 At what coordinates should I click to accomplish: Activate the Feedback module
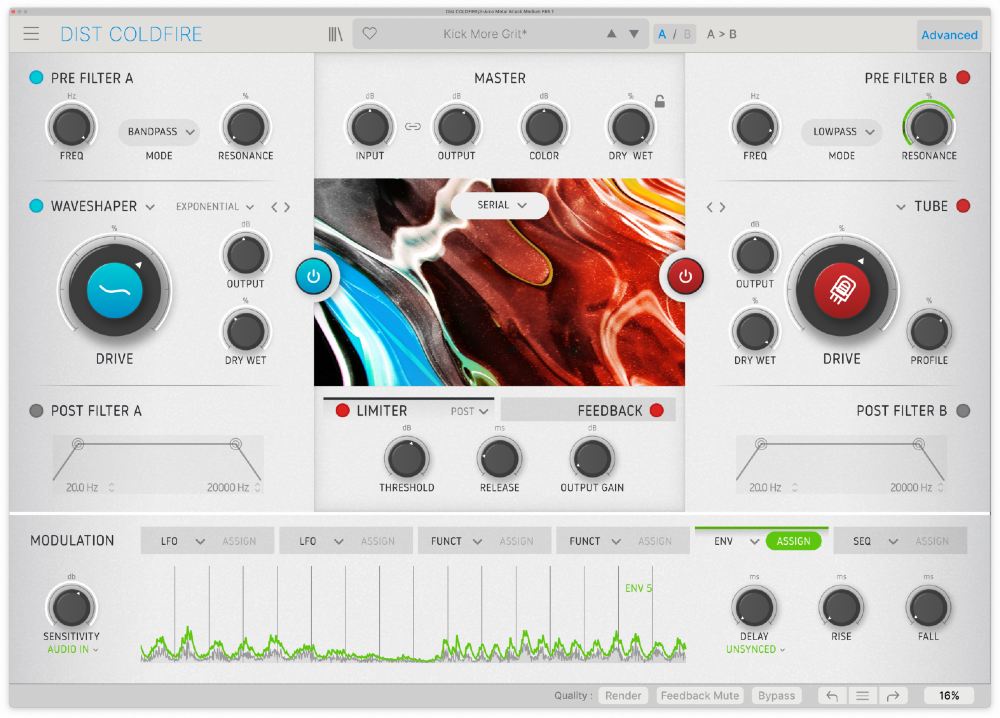[x=655, y=409]
